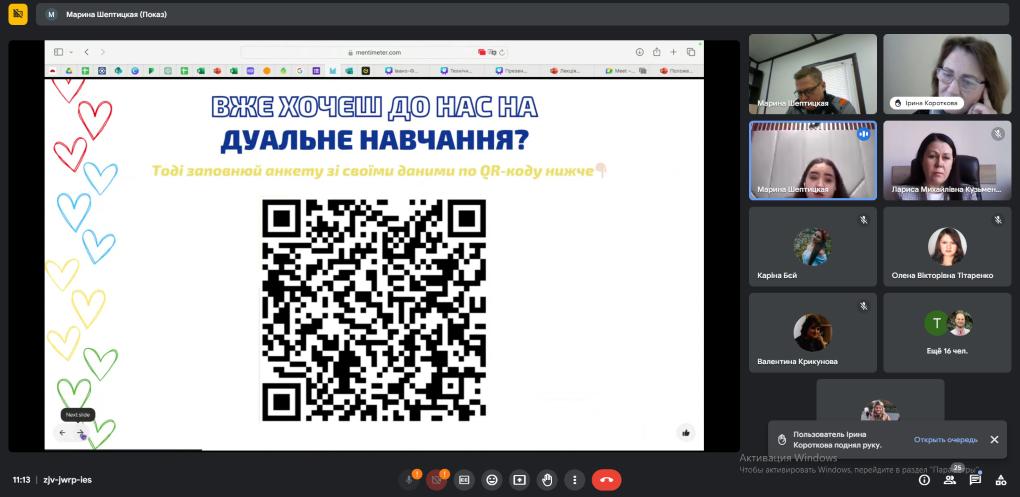1020x497 pixels.
Task: Click the "ДУАЛЬНЕ НАВЧАННЯ?" slide heading
Action: click(x=375, y=141)
